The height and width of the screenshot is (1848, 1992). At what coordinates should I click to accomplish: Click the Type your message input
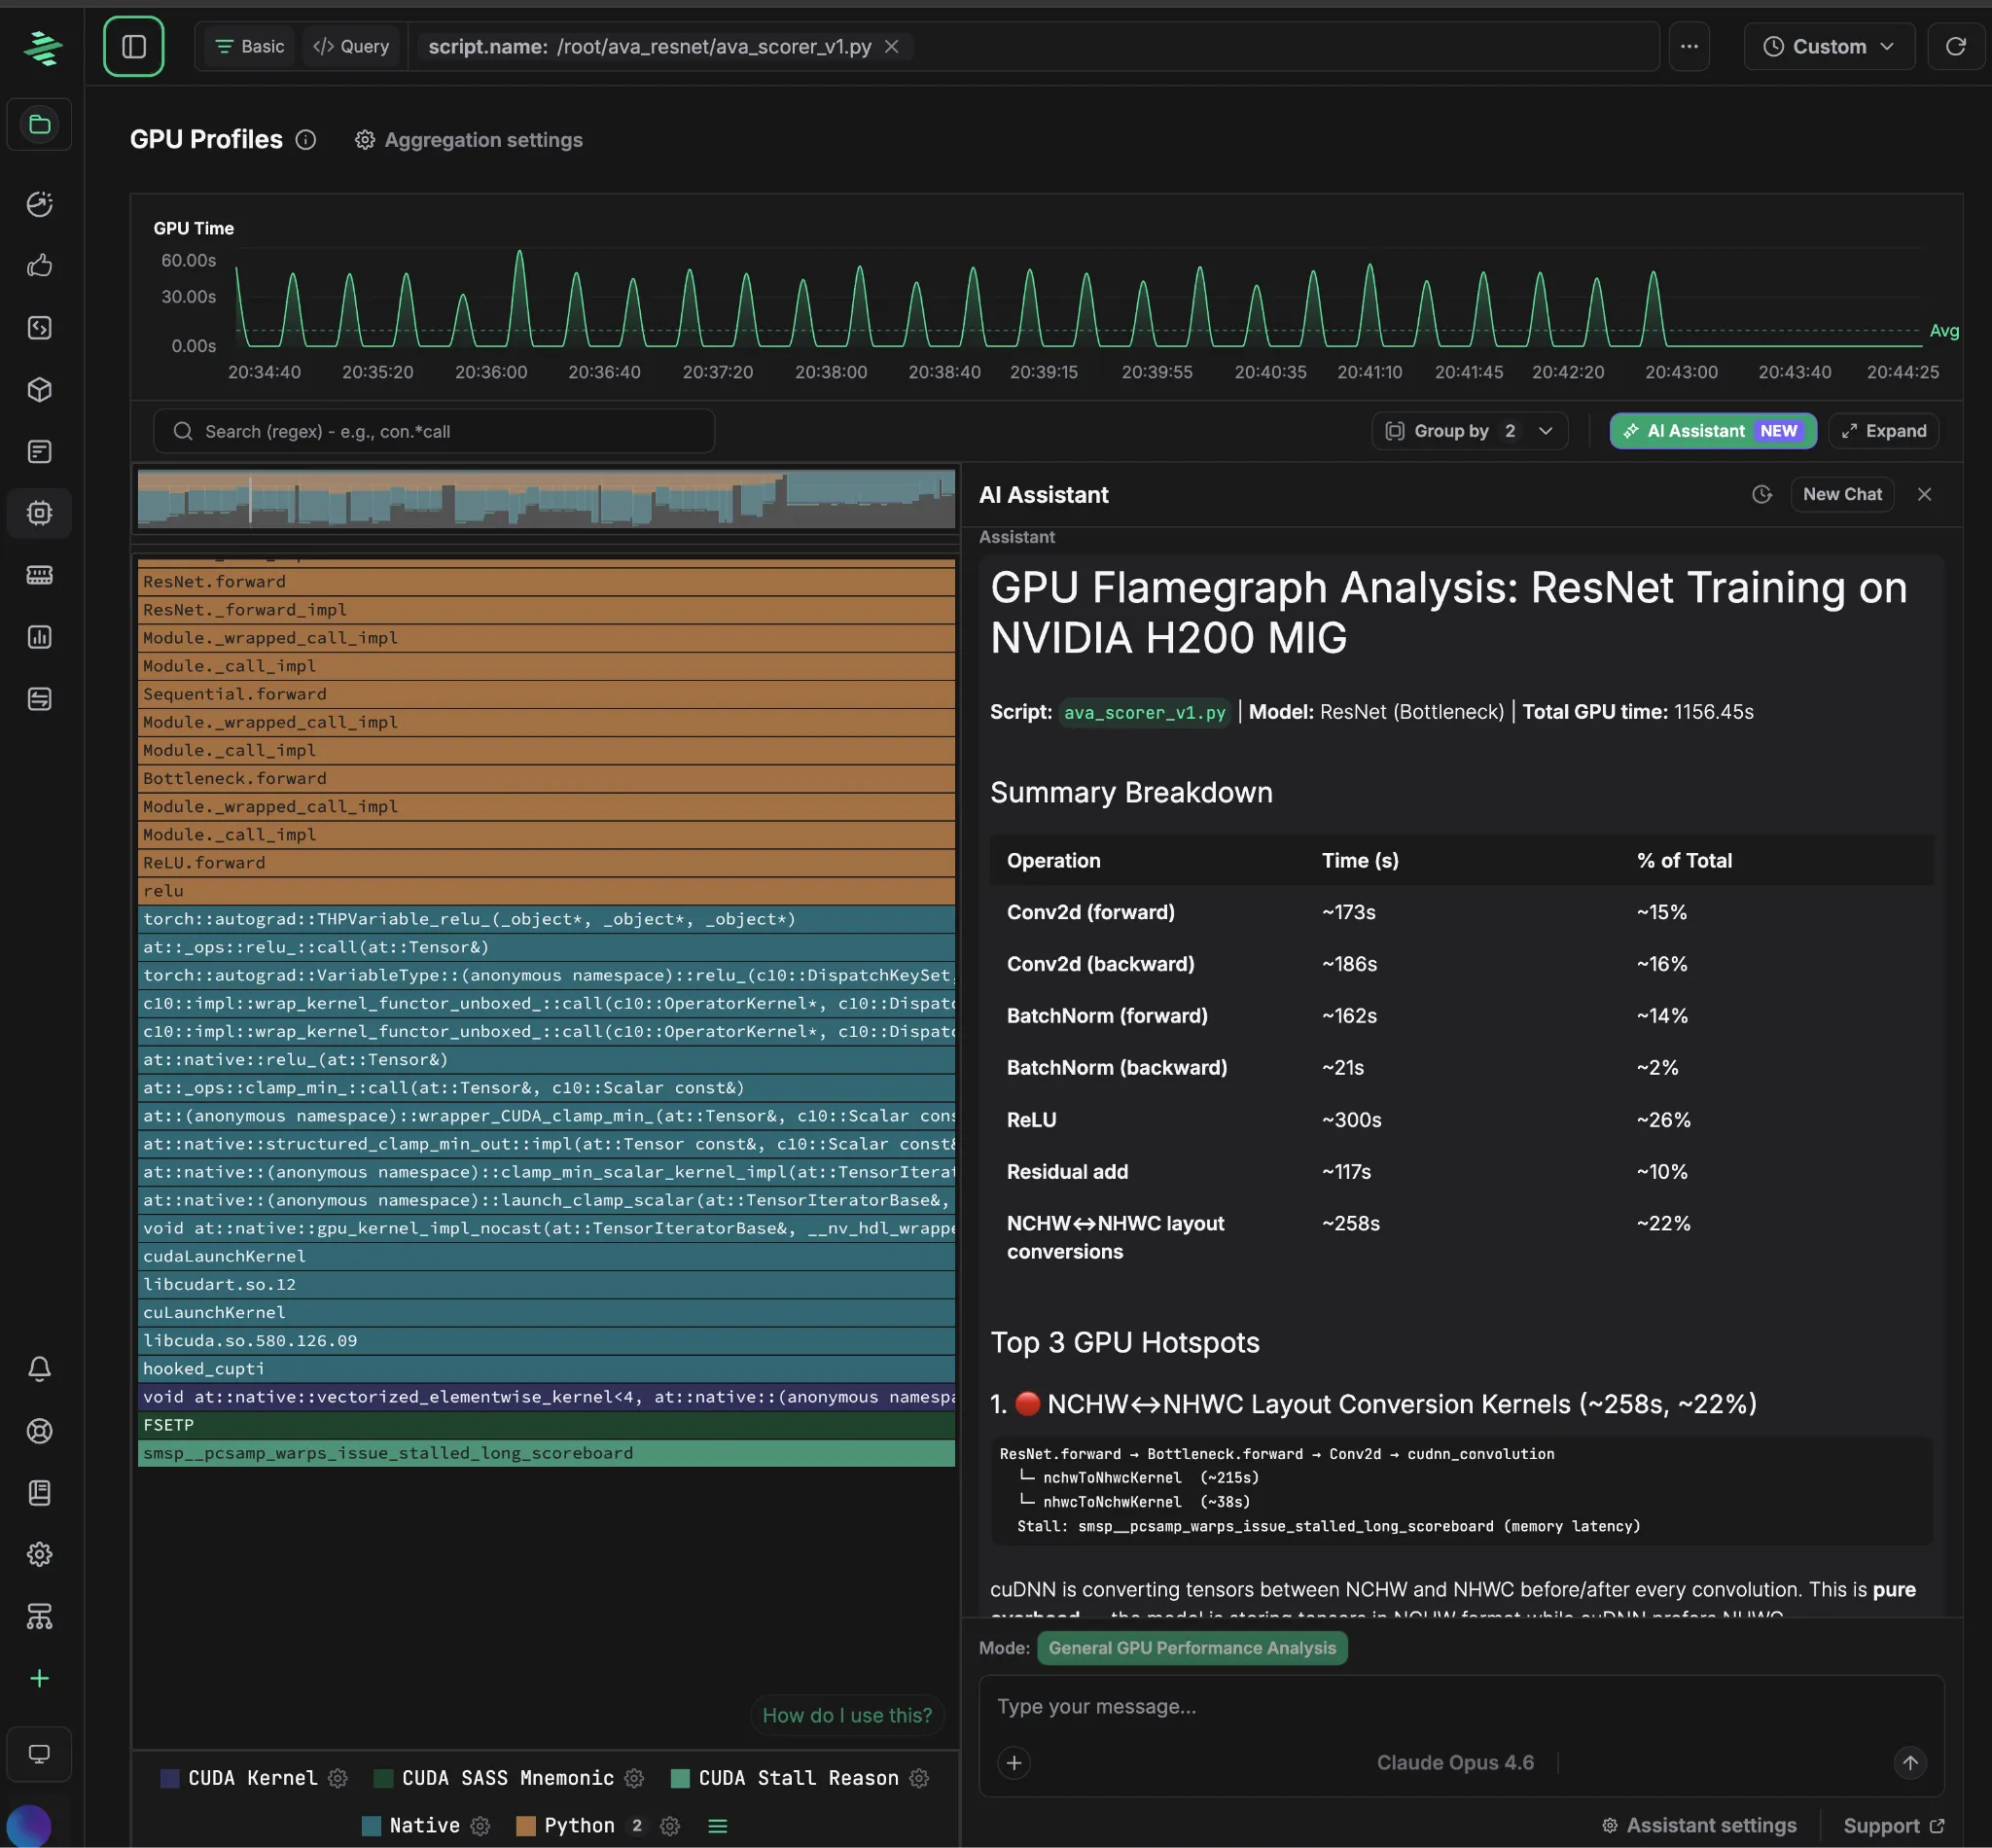1461,1708
